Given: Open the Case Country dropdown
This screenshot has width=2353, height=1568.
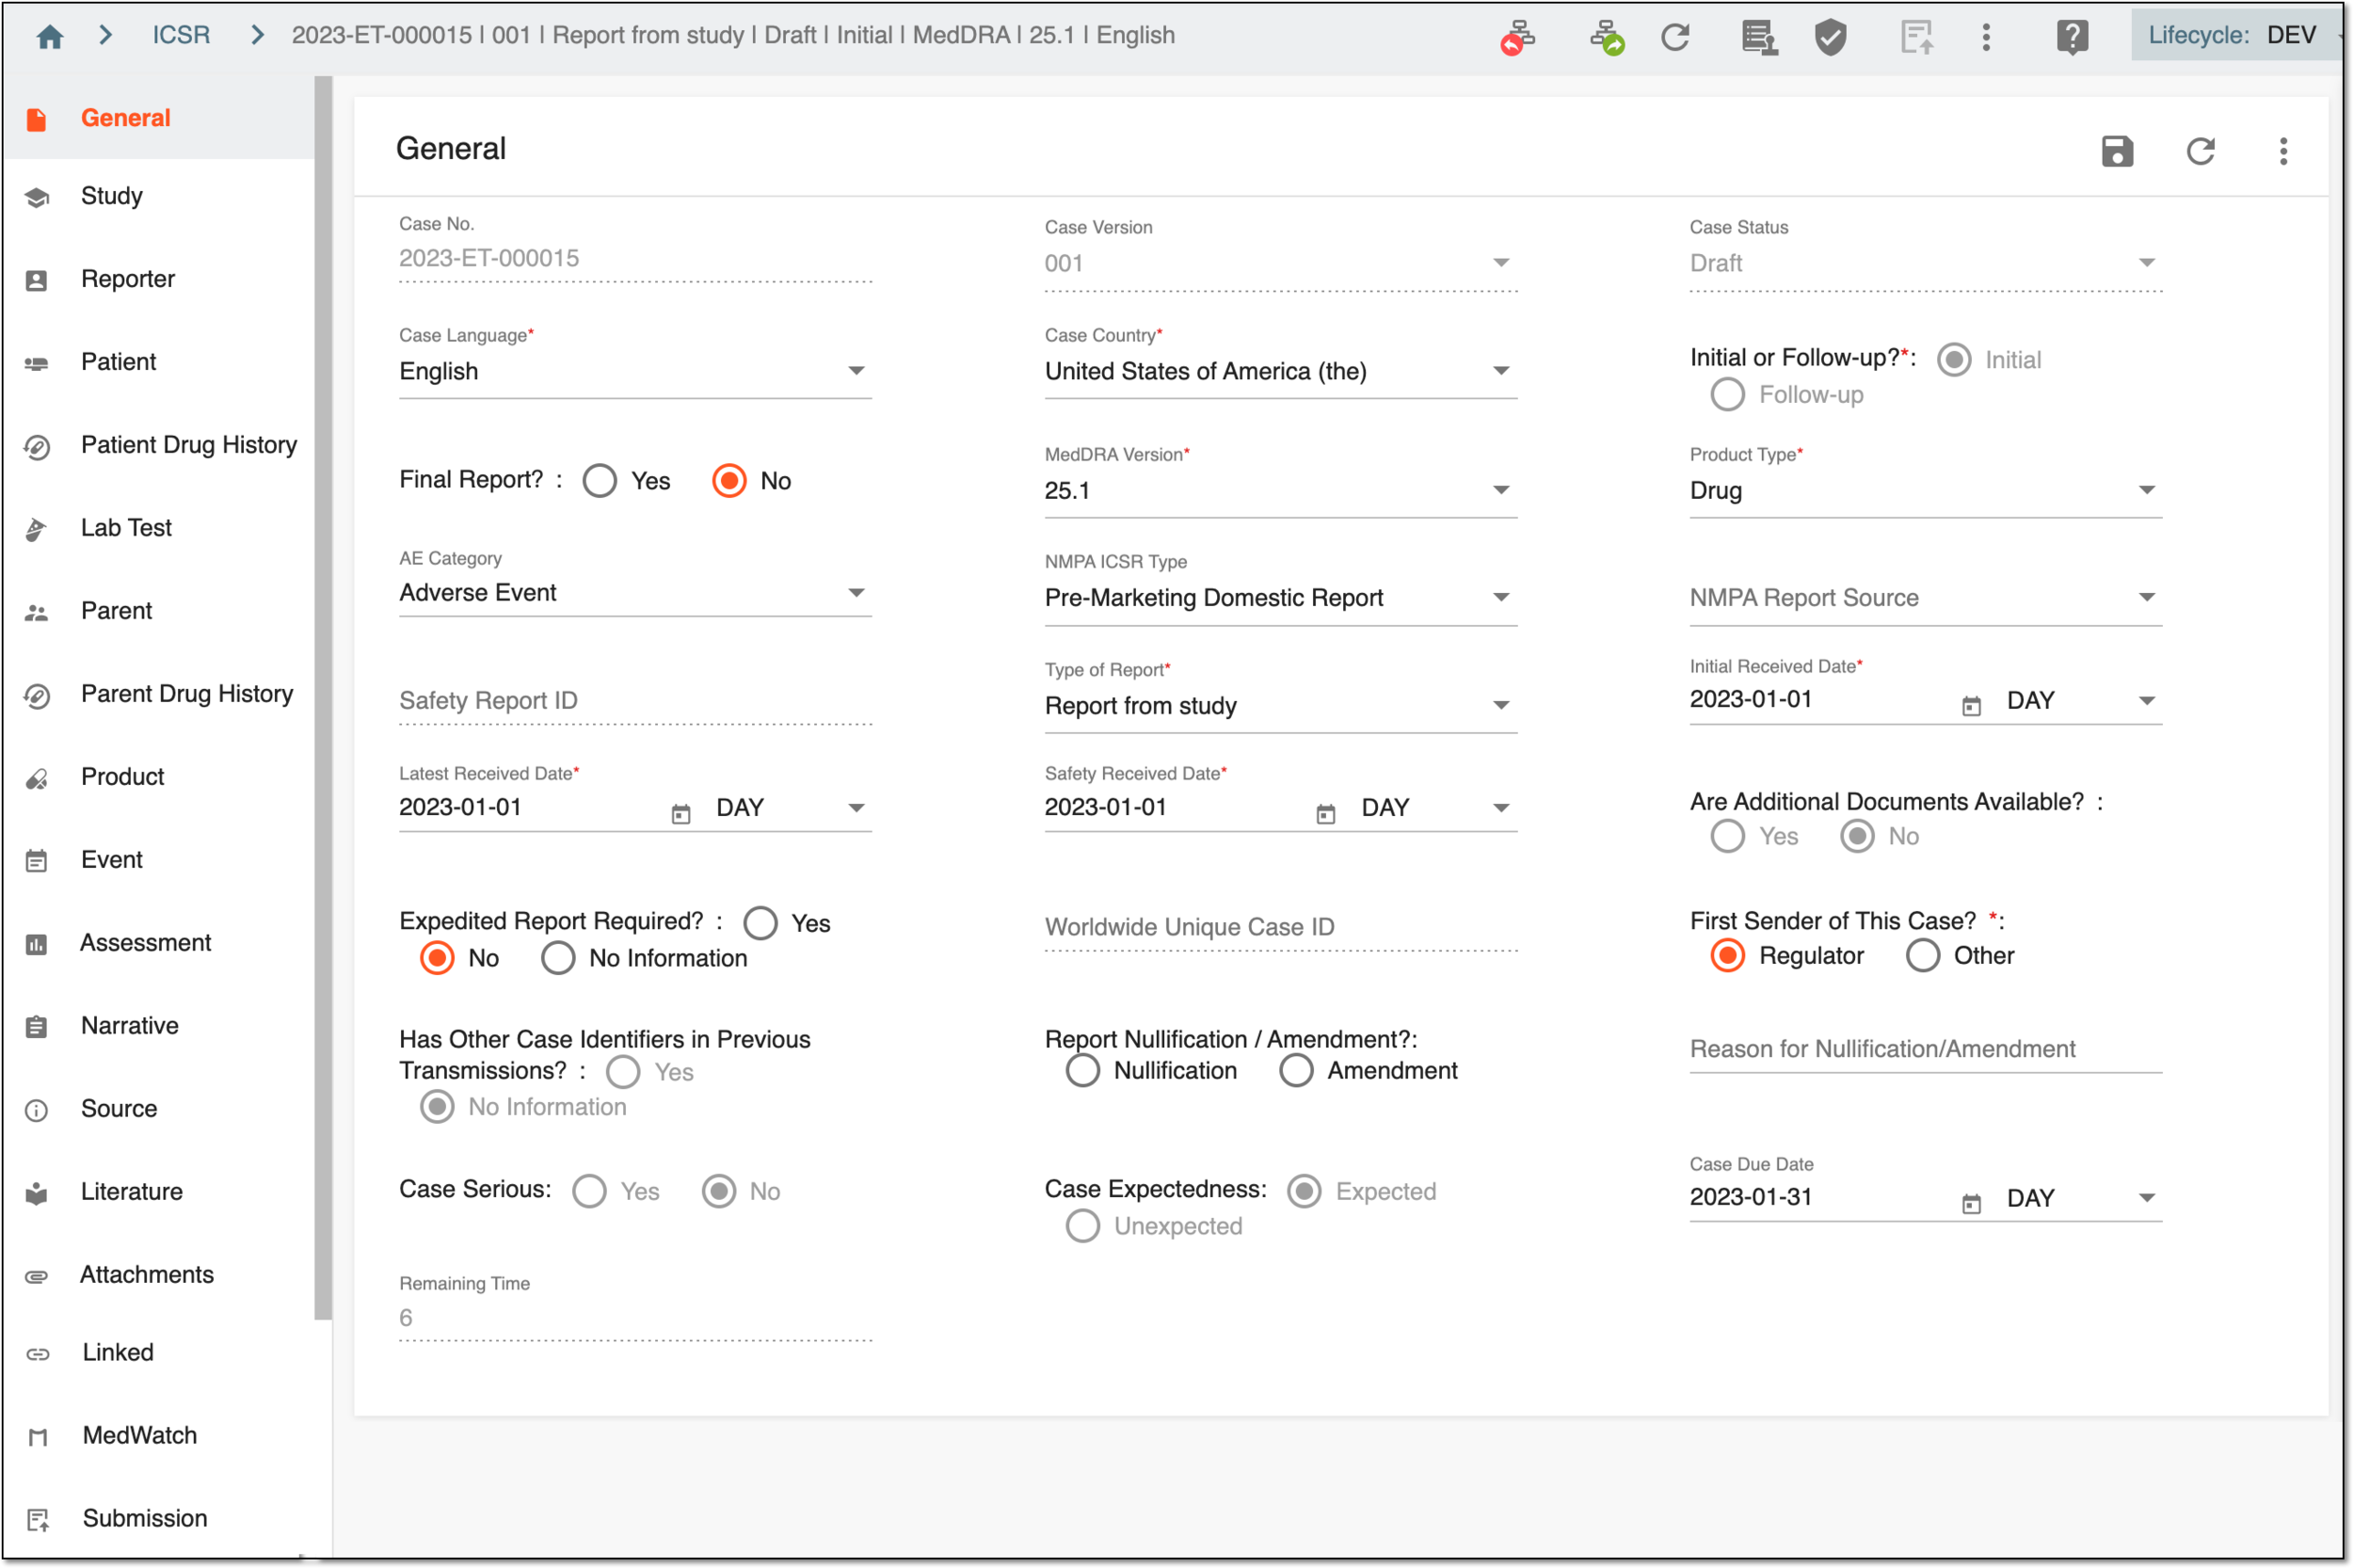Looking at the screenshot, I should (x=1280, y=371).
